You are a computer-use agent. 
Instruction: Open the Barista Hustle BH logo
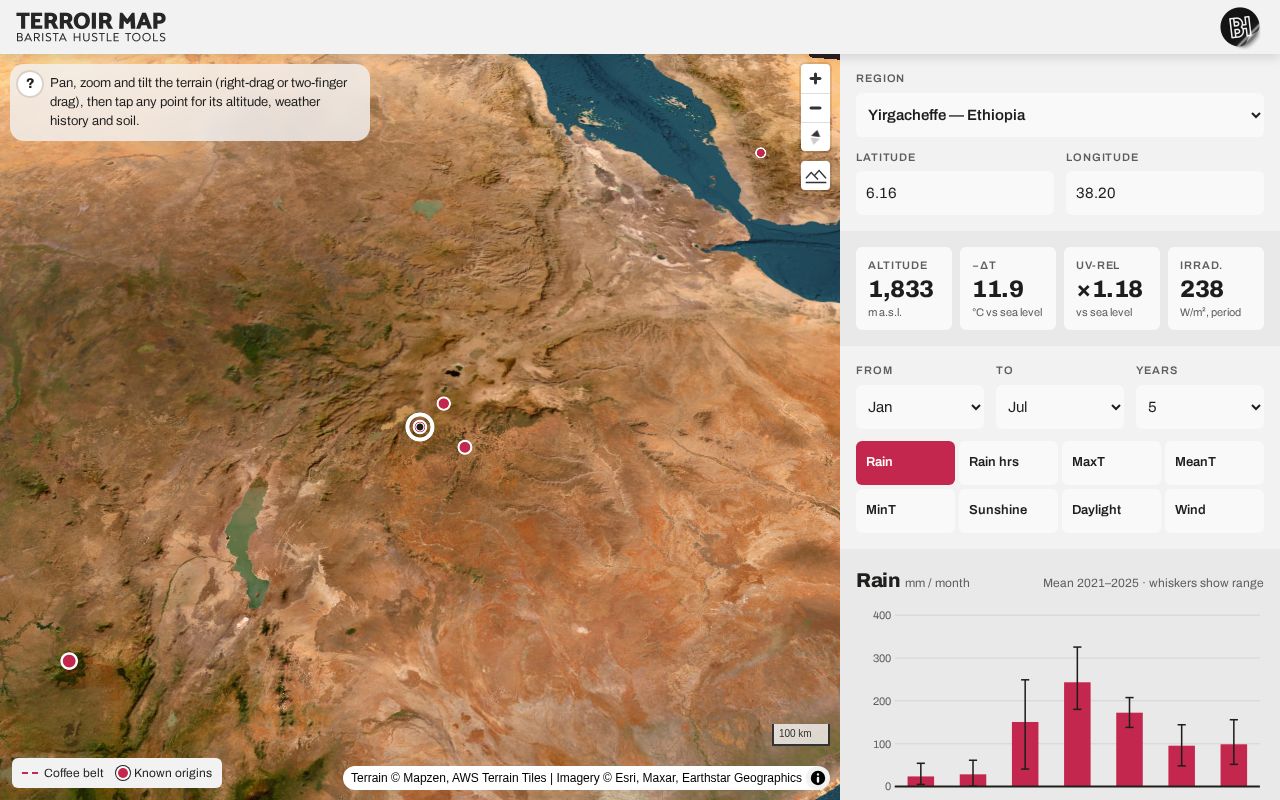(1240, 27)
